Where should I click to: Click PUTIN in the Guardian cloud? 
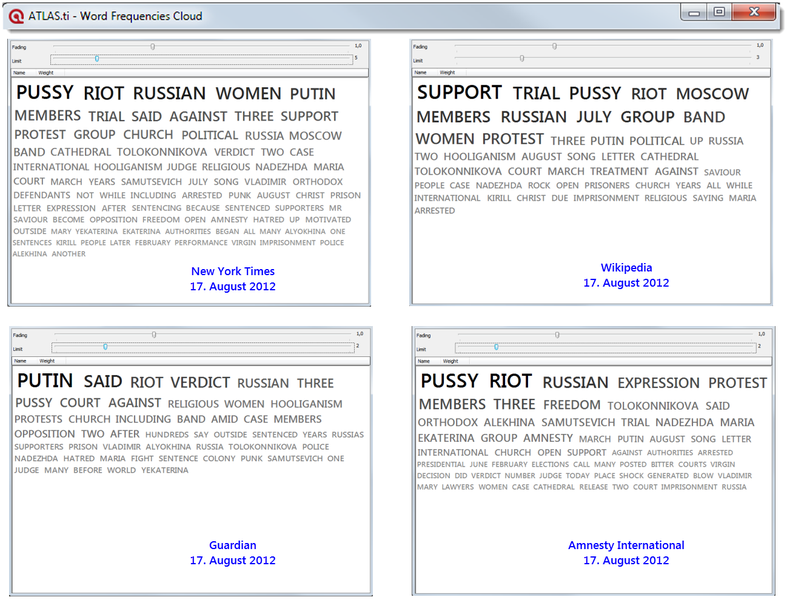45,381
